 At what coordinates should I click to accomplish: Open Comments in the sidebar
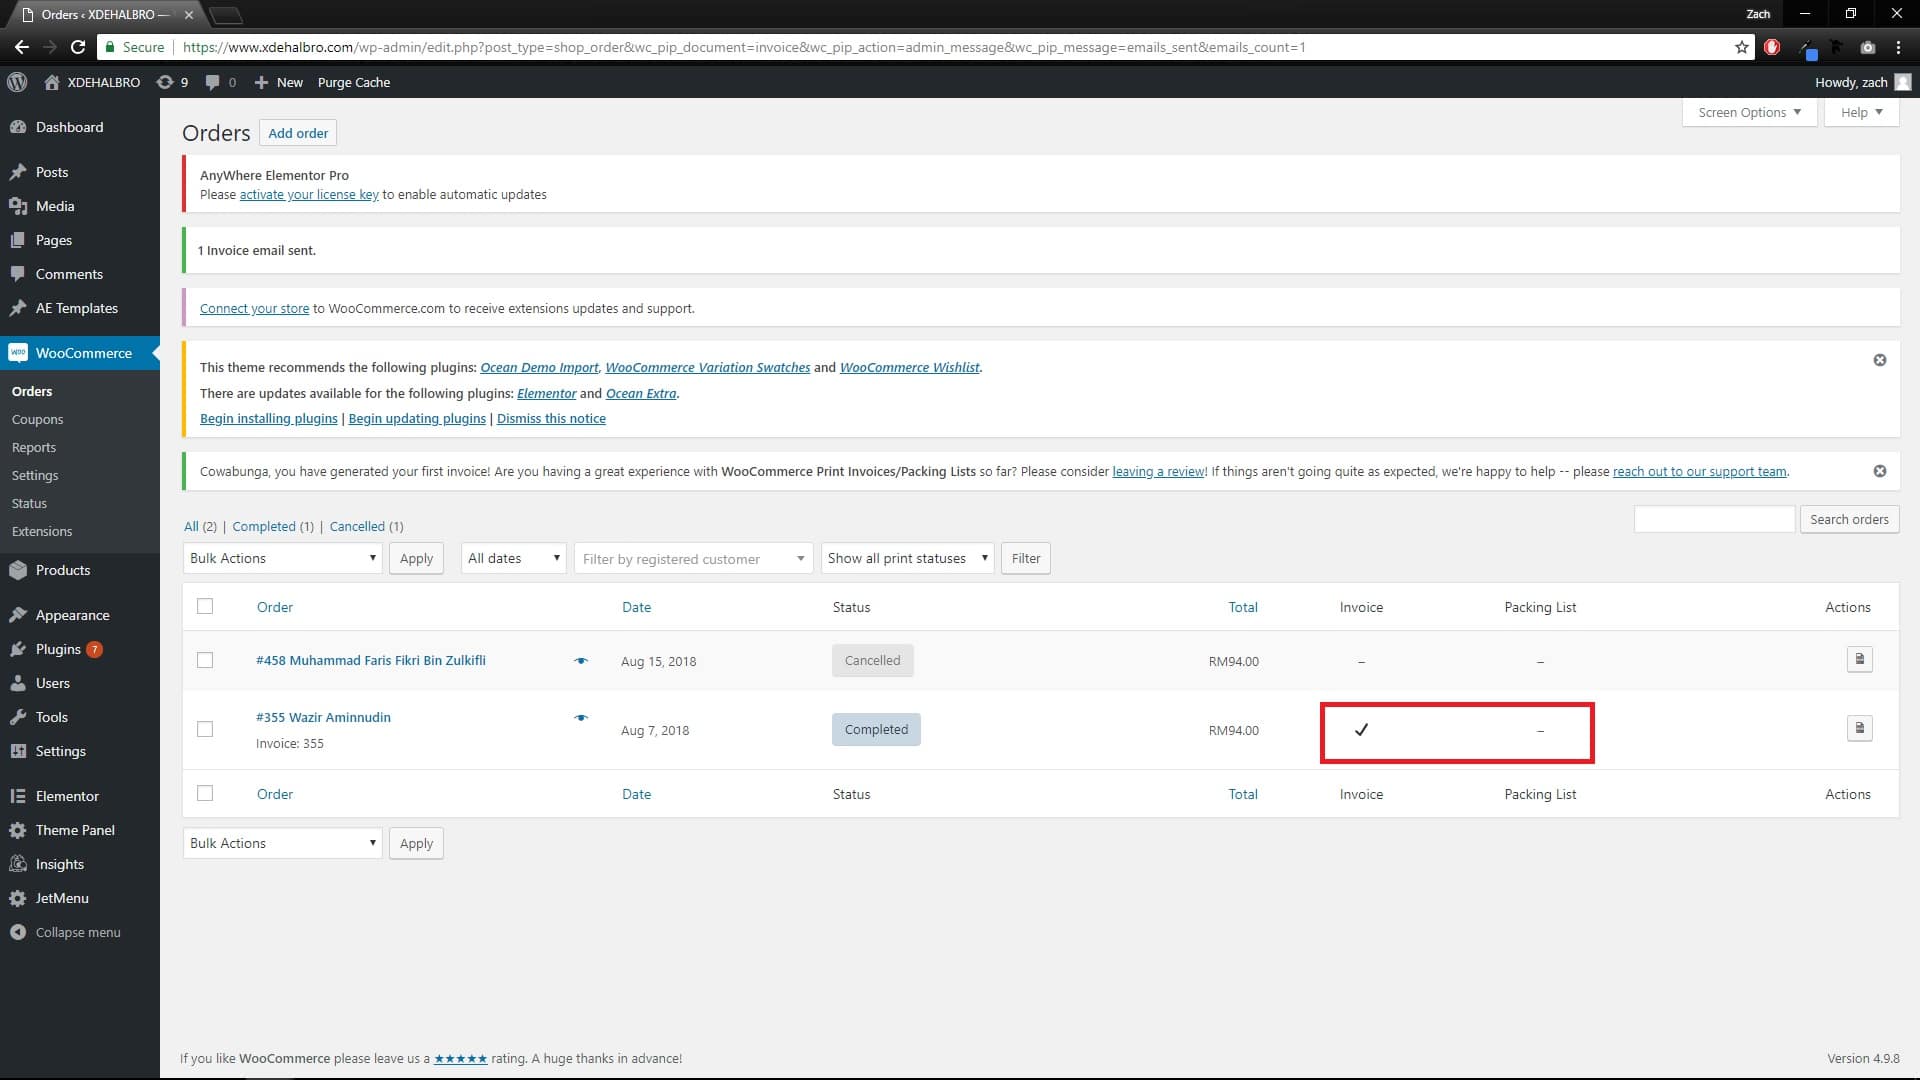coord(80,274)
